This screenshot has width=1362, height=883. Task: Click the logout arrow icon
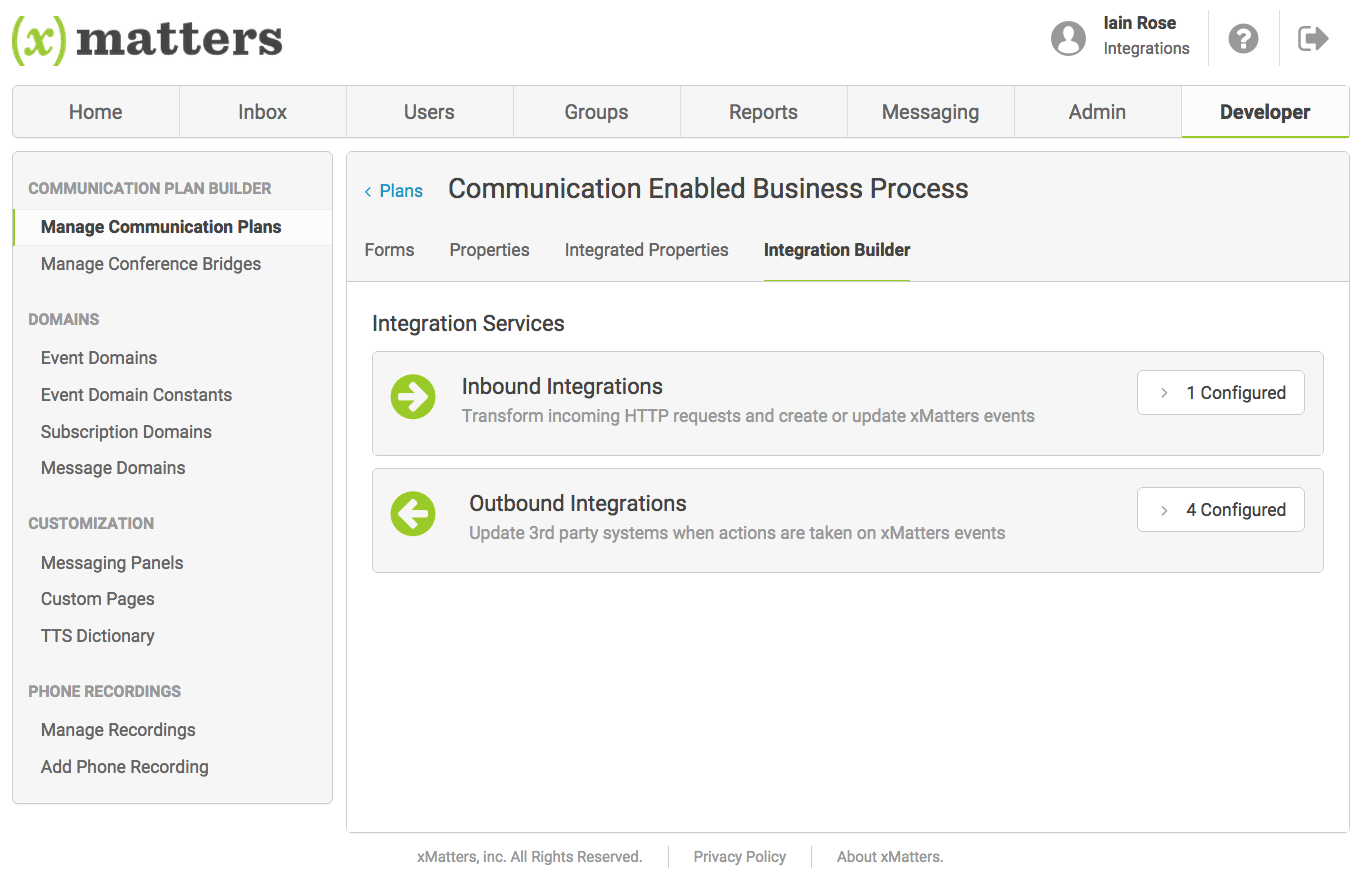1313,38
